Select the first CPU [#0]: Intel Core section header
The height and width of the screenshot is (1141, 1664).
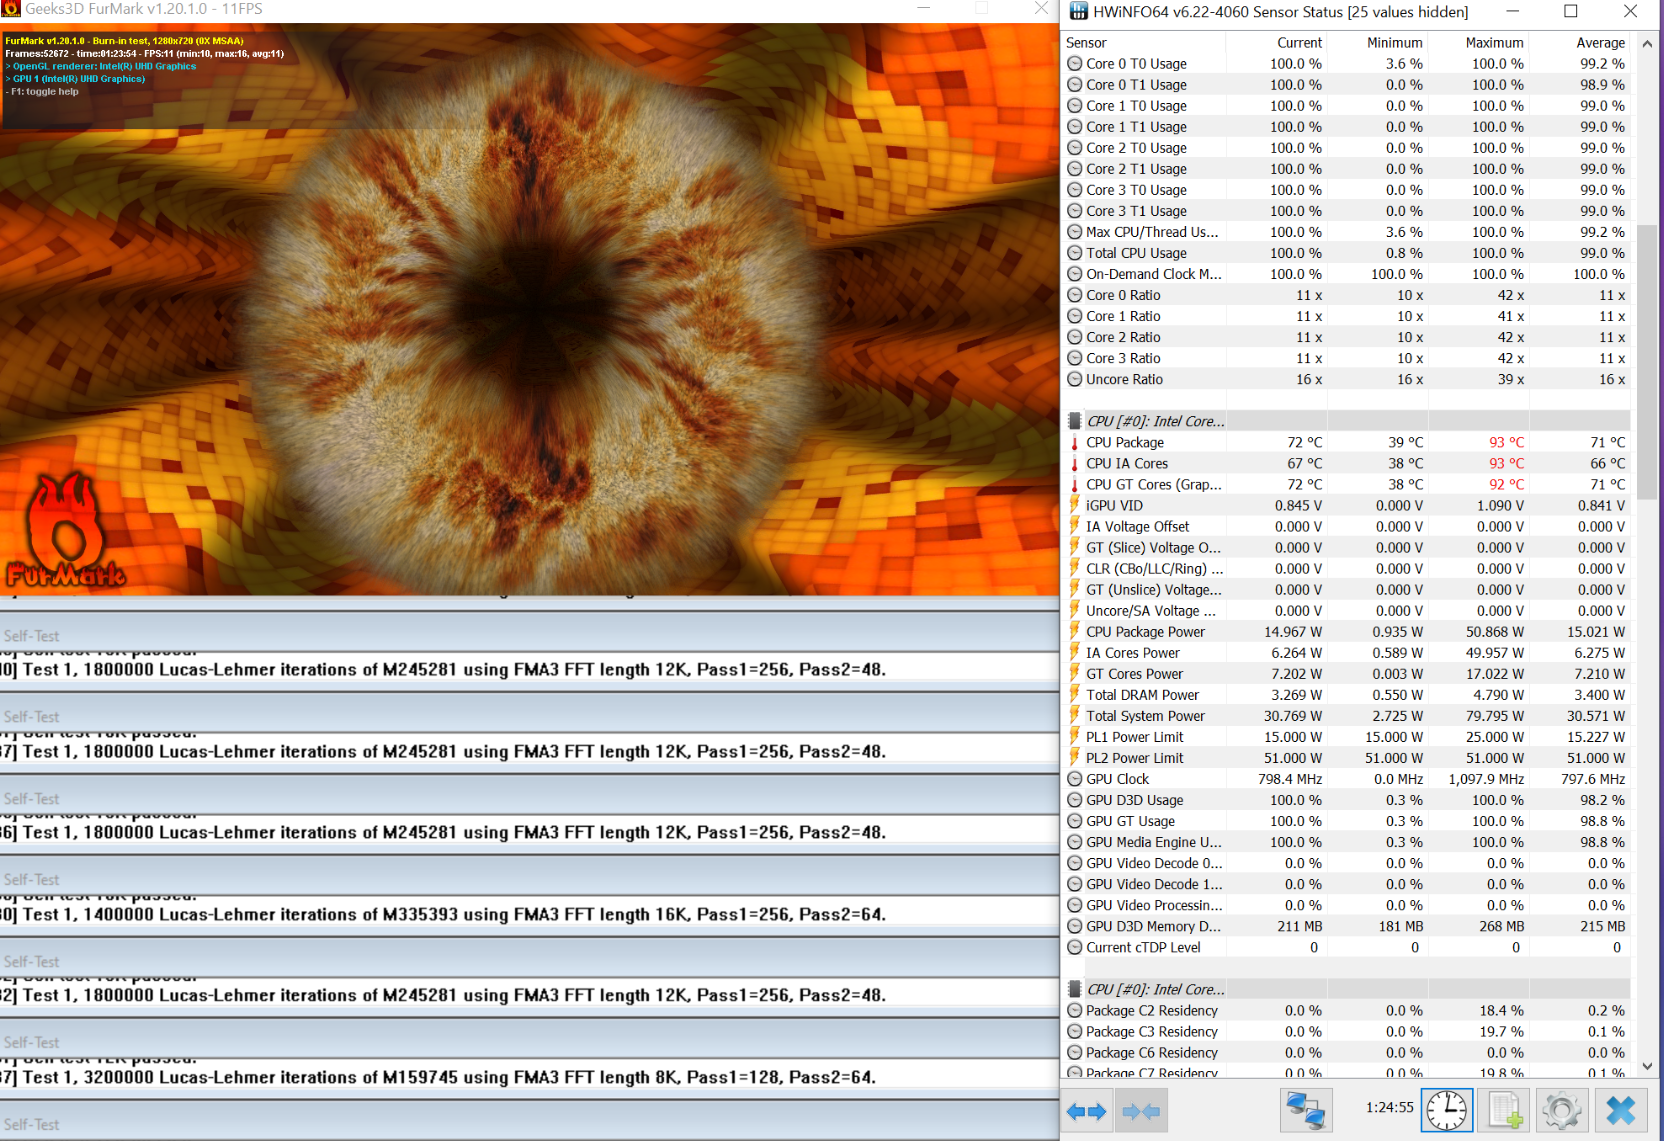[x=1346, y=421]
